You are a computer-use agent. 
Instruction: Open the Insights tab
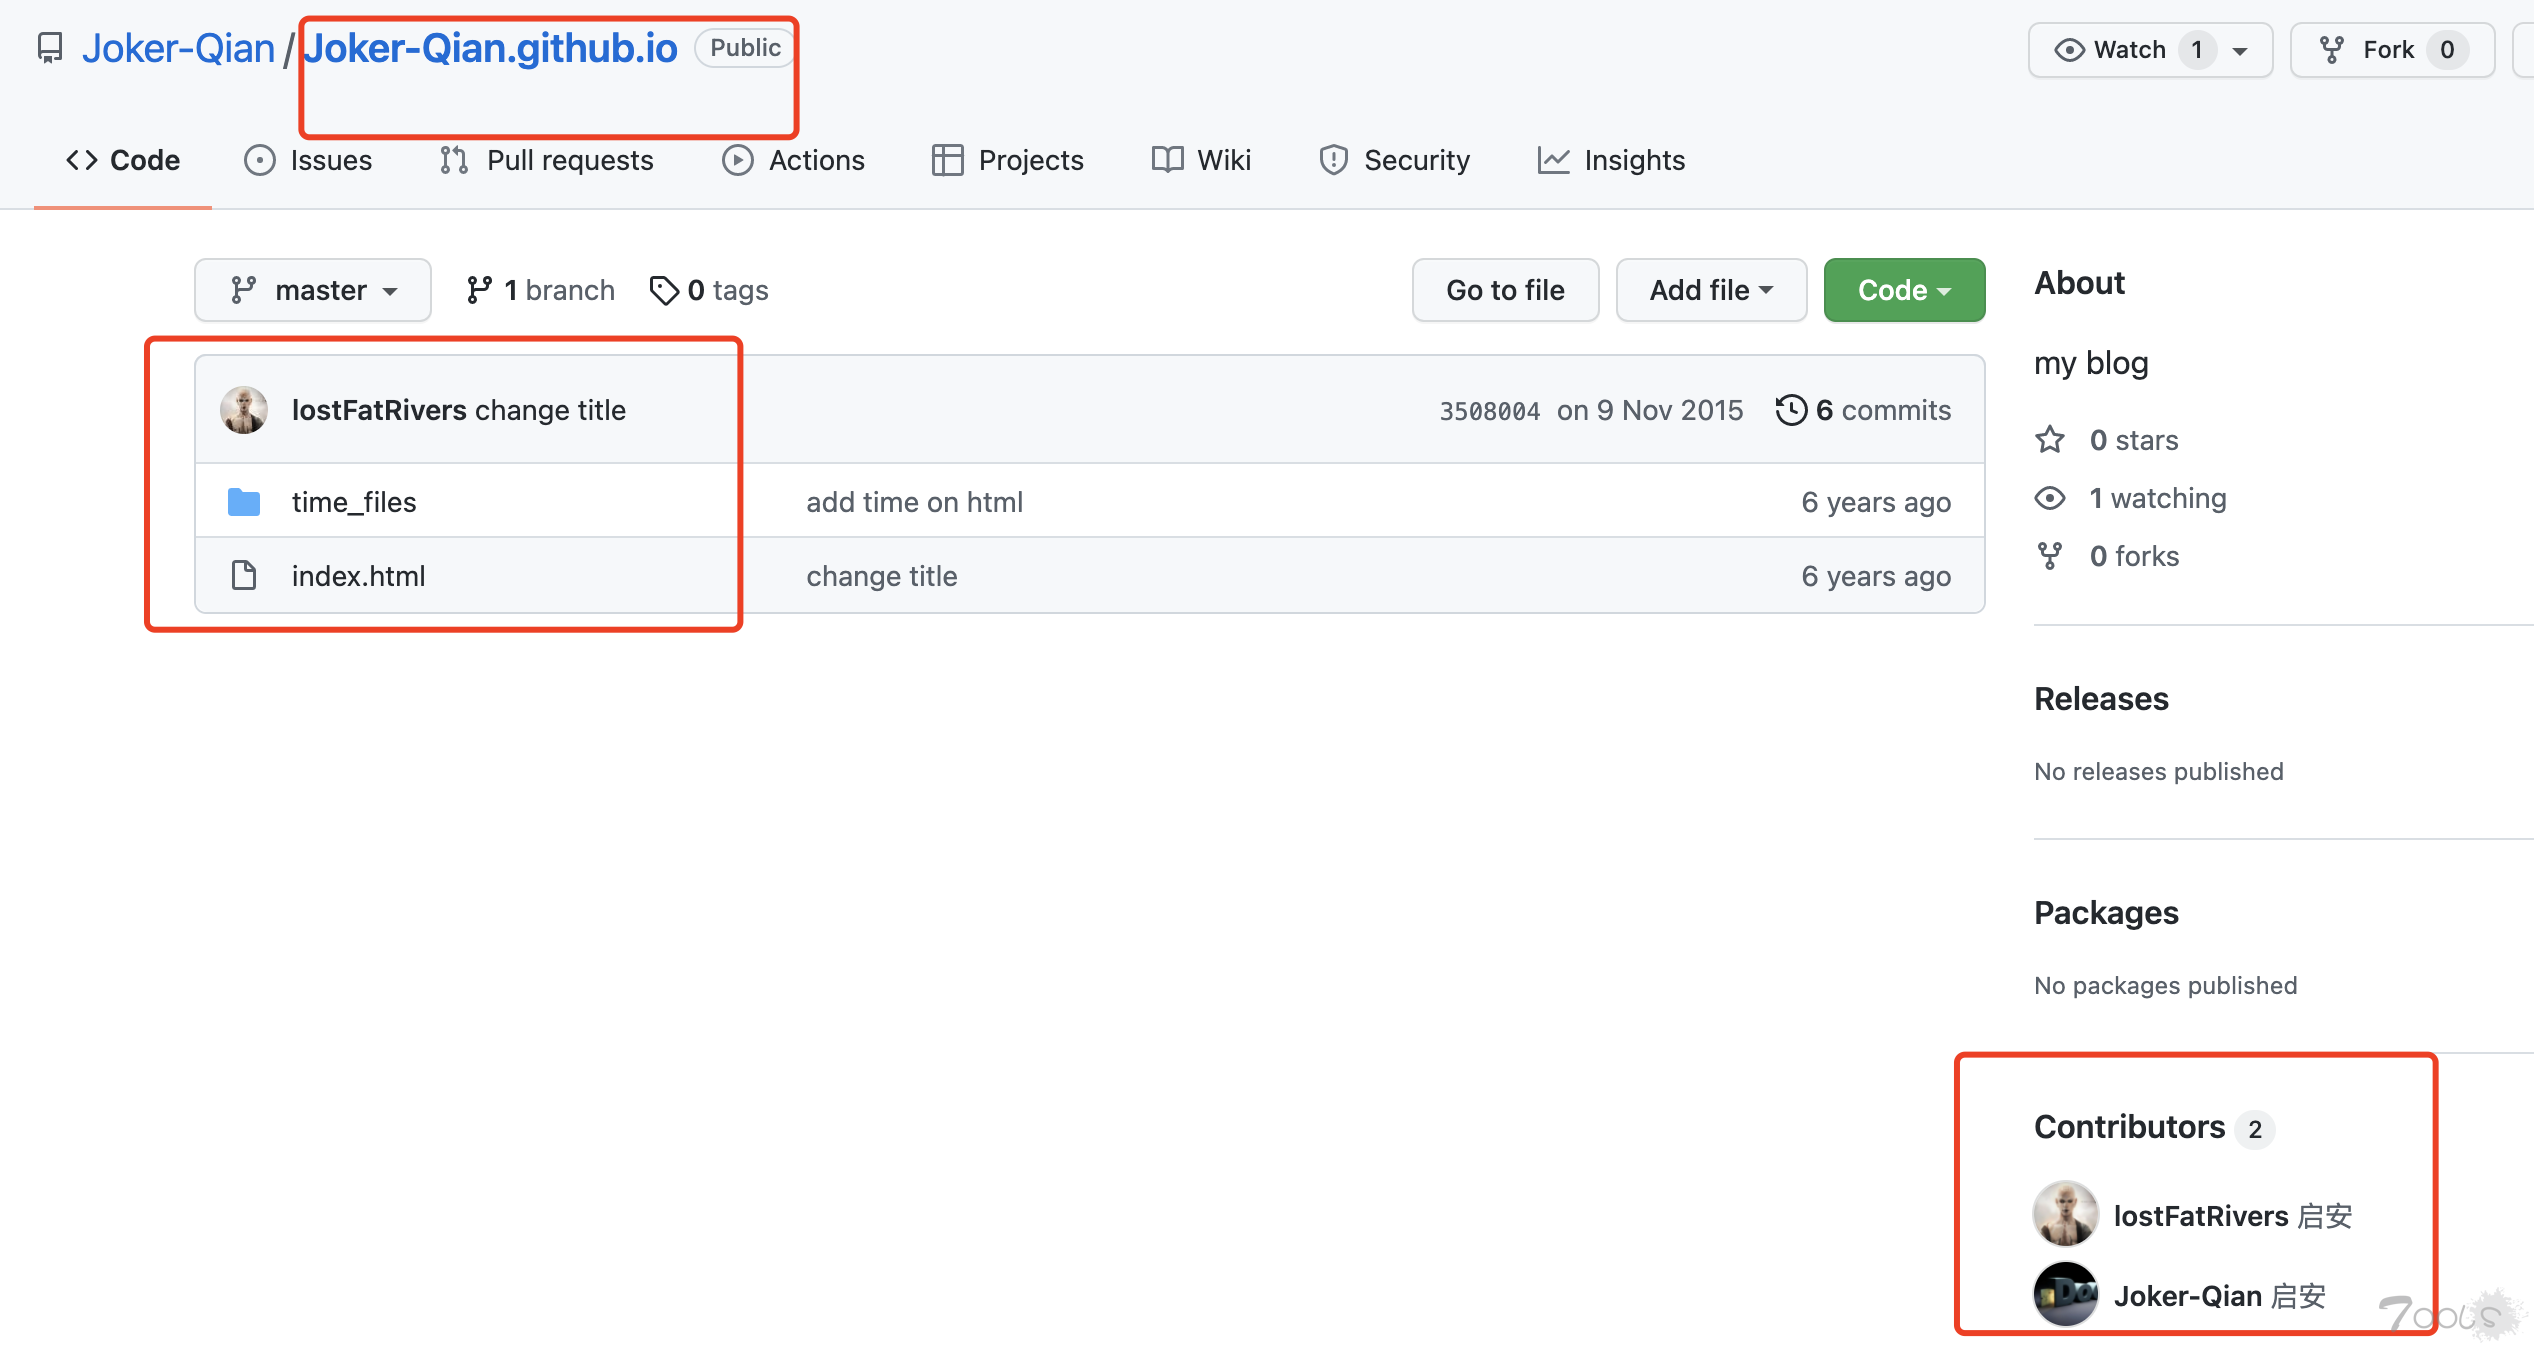coord(1611,160)
